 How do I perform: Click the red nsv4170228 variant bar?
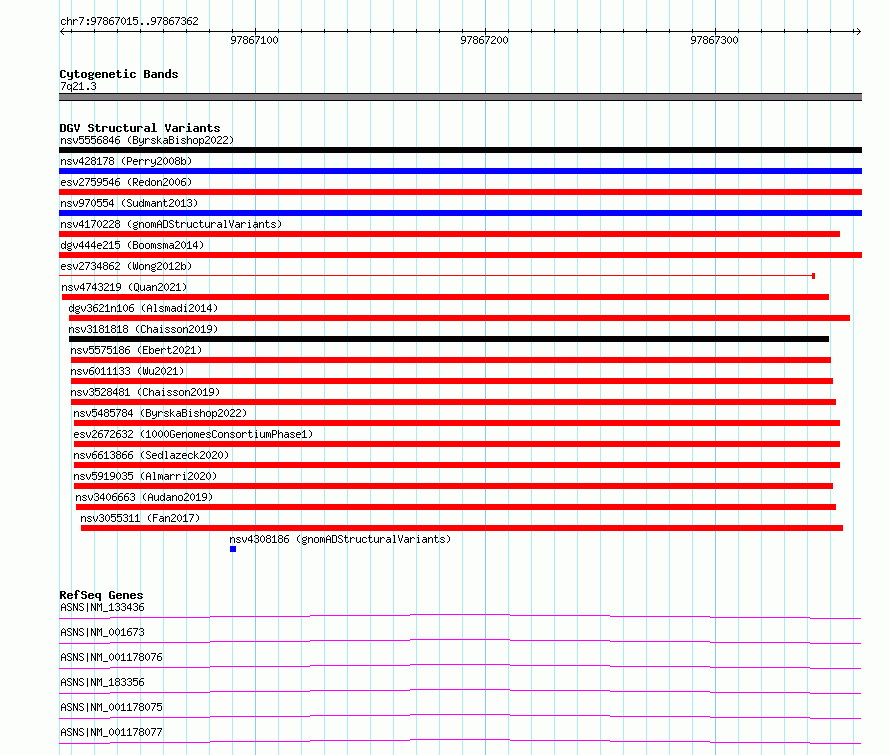(x=450, y=234)
